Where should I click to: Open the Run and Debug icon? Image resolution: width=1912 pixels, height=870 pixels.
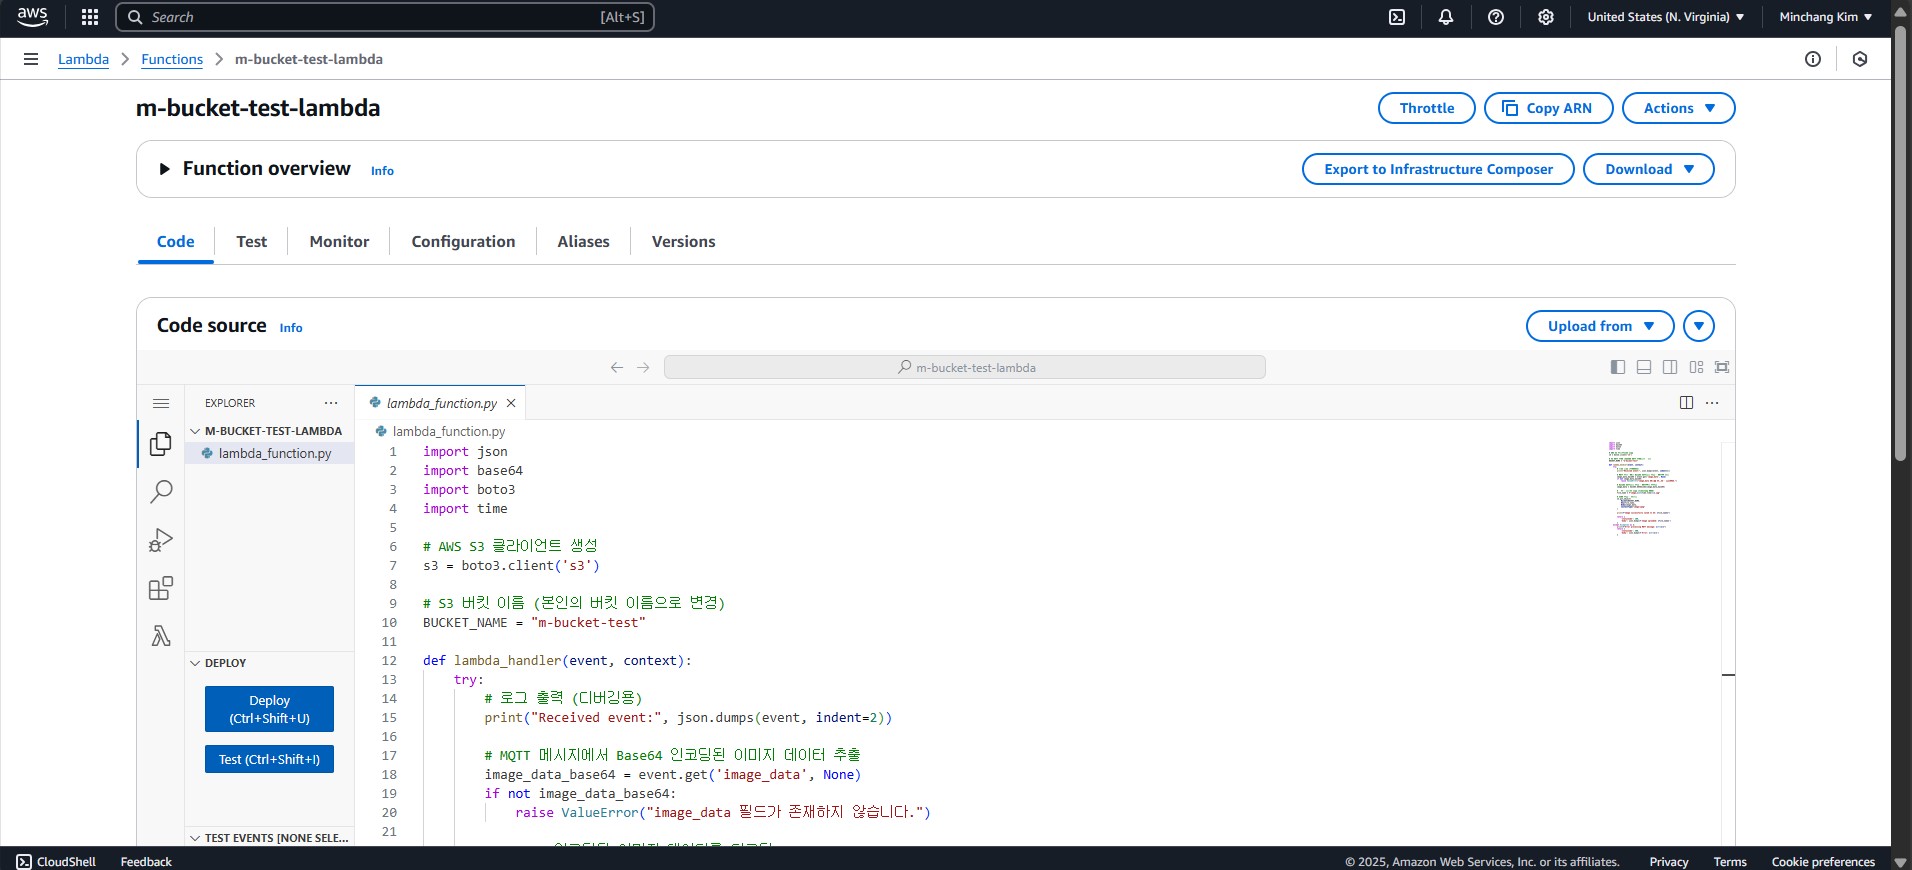click(161, 540)
